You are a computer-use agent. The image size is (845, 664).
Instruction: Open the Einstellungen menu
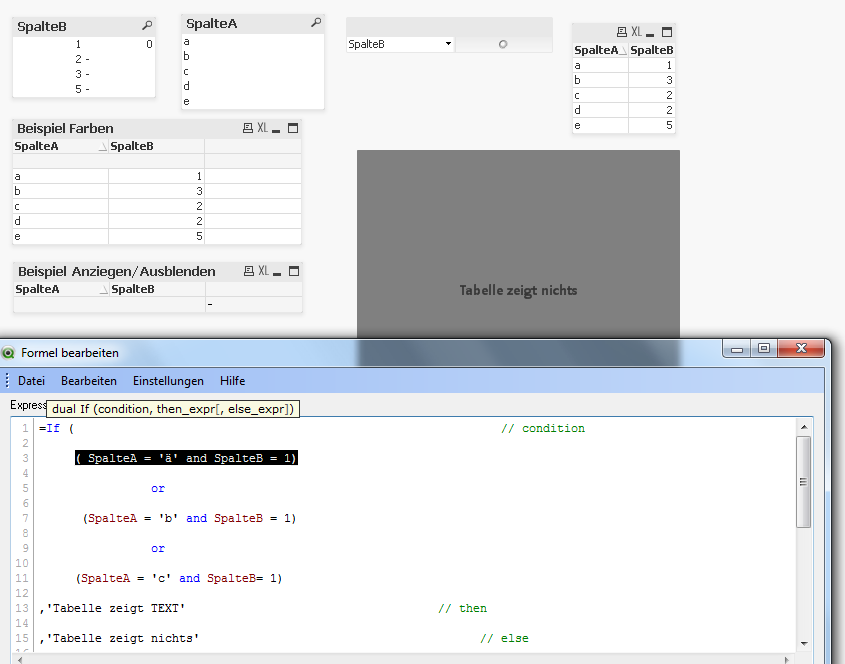coord(168,381)
